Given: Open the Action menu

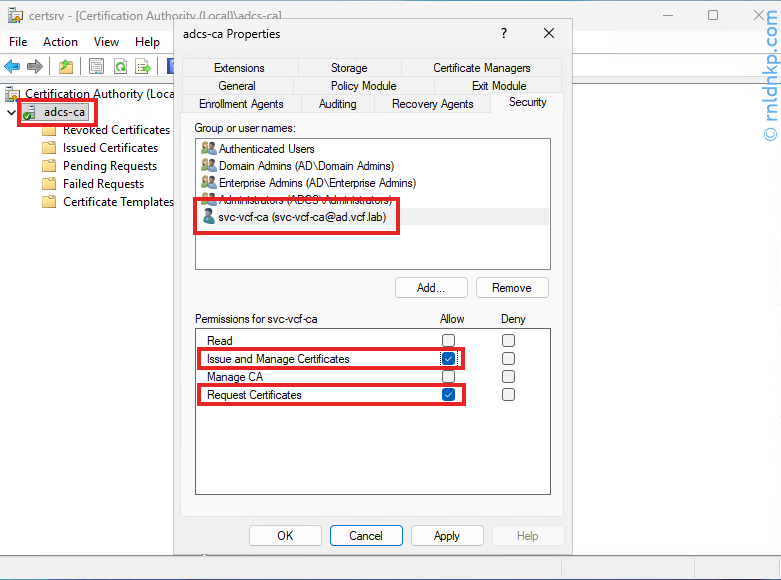Looking at the screenshot, I should tap(60, 42).
